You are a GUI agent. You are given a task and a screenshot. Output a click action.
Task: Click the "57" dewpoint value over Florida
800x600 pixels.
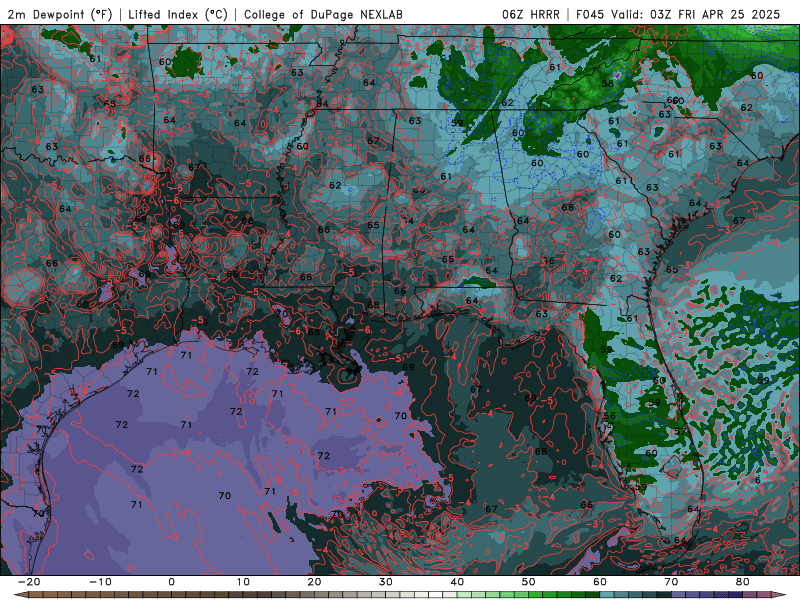pyautogui.click(x=681, y=431)
